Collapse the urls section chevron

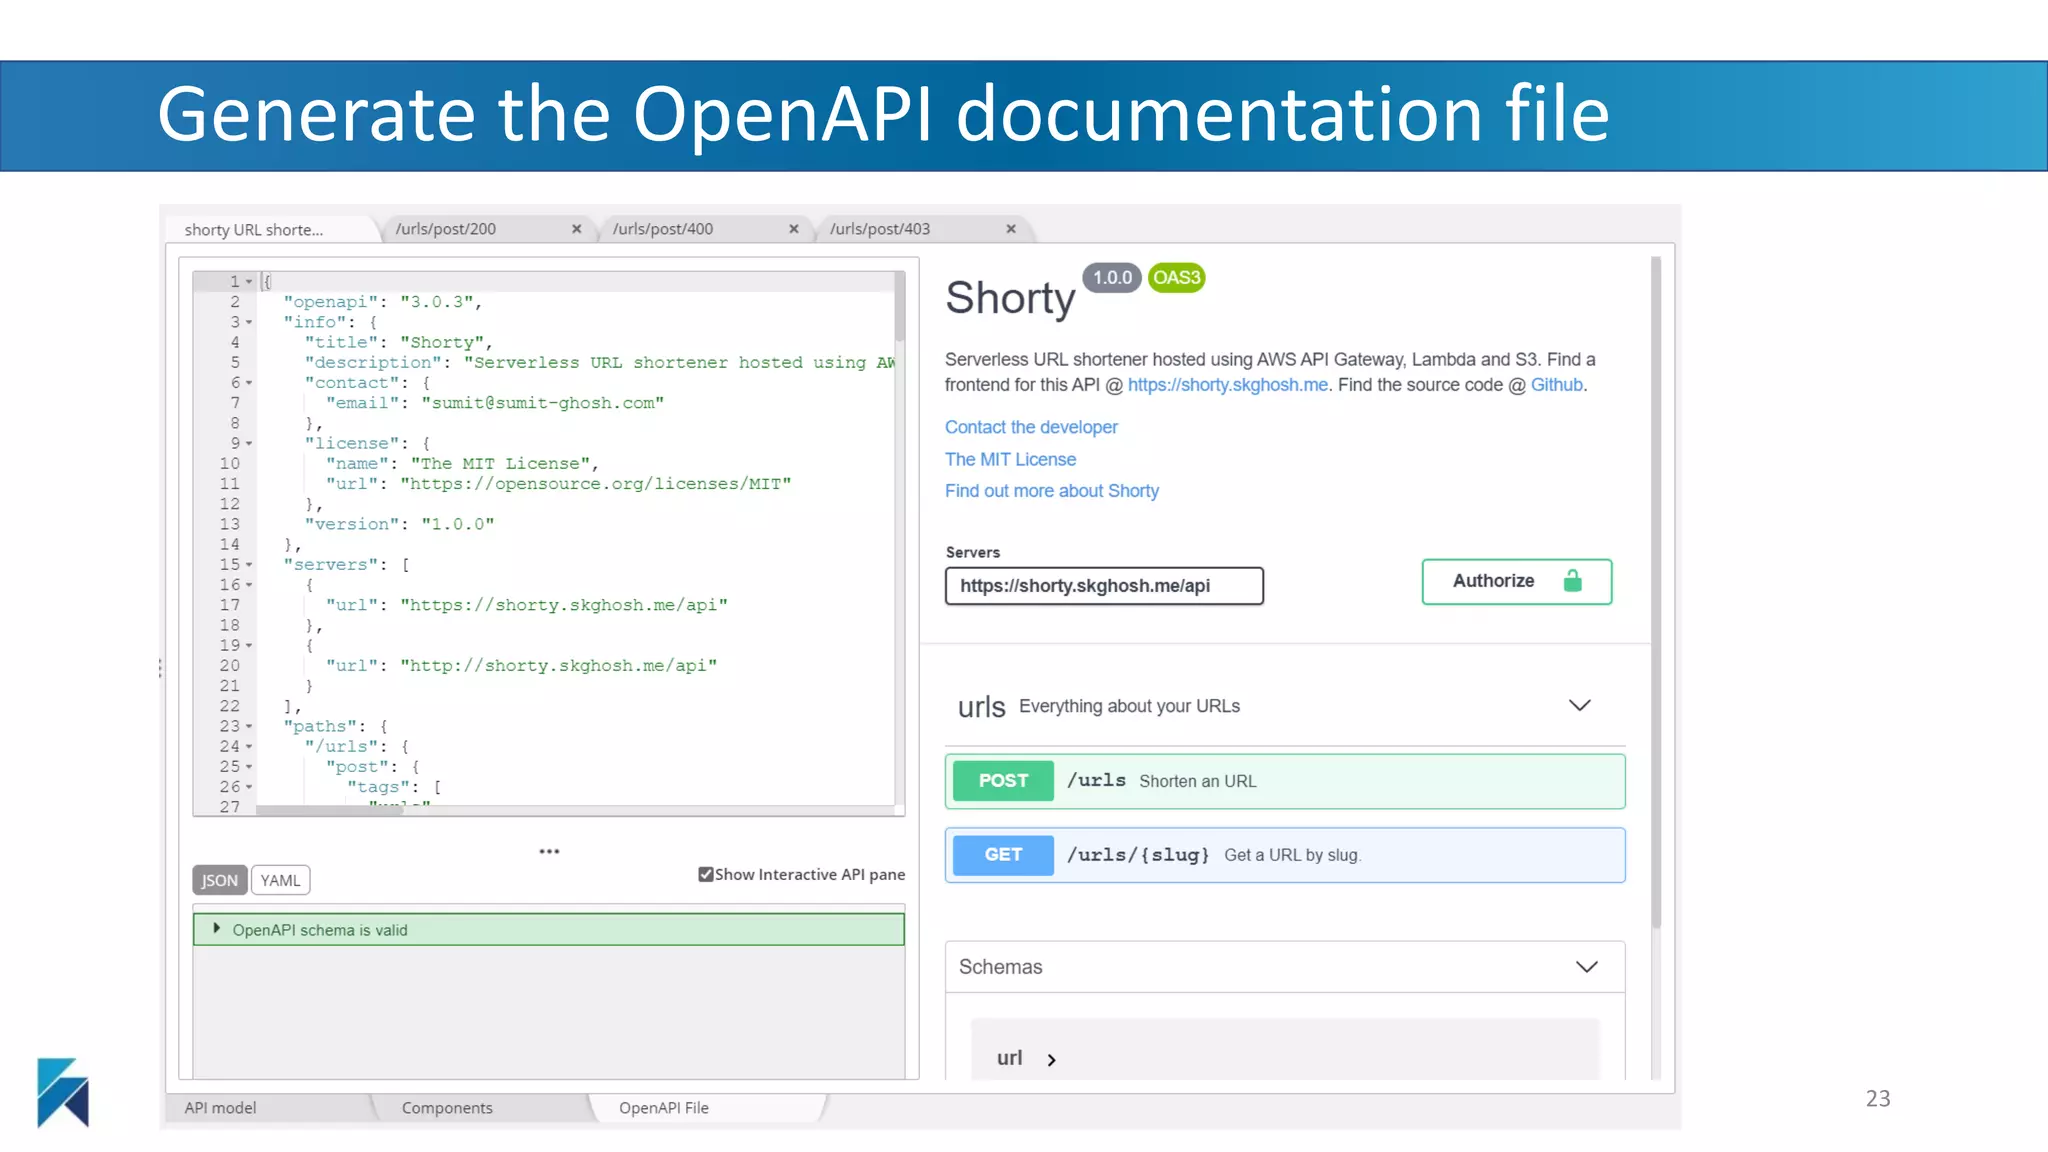[x=1579, y=705]
